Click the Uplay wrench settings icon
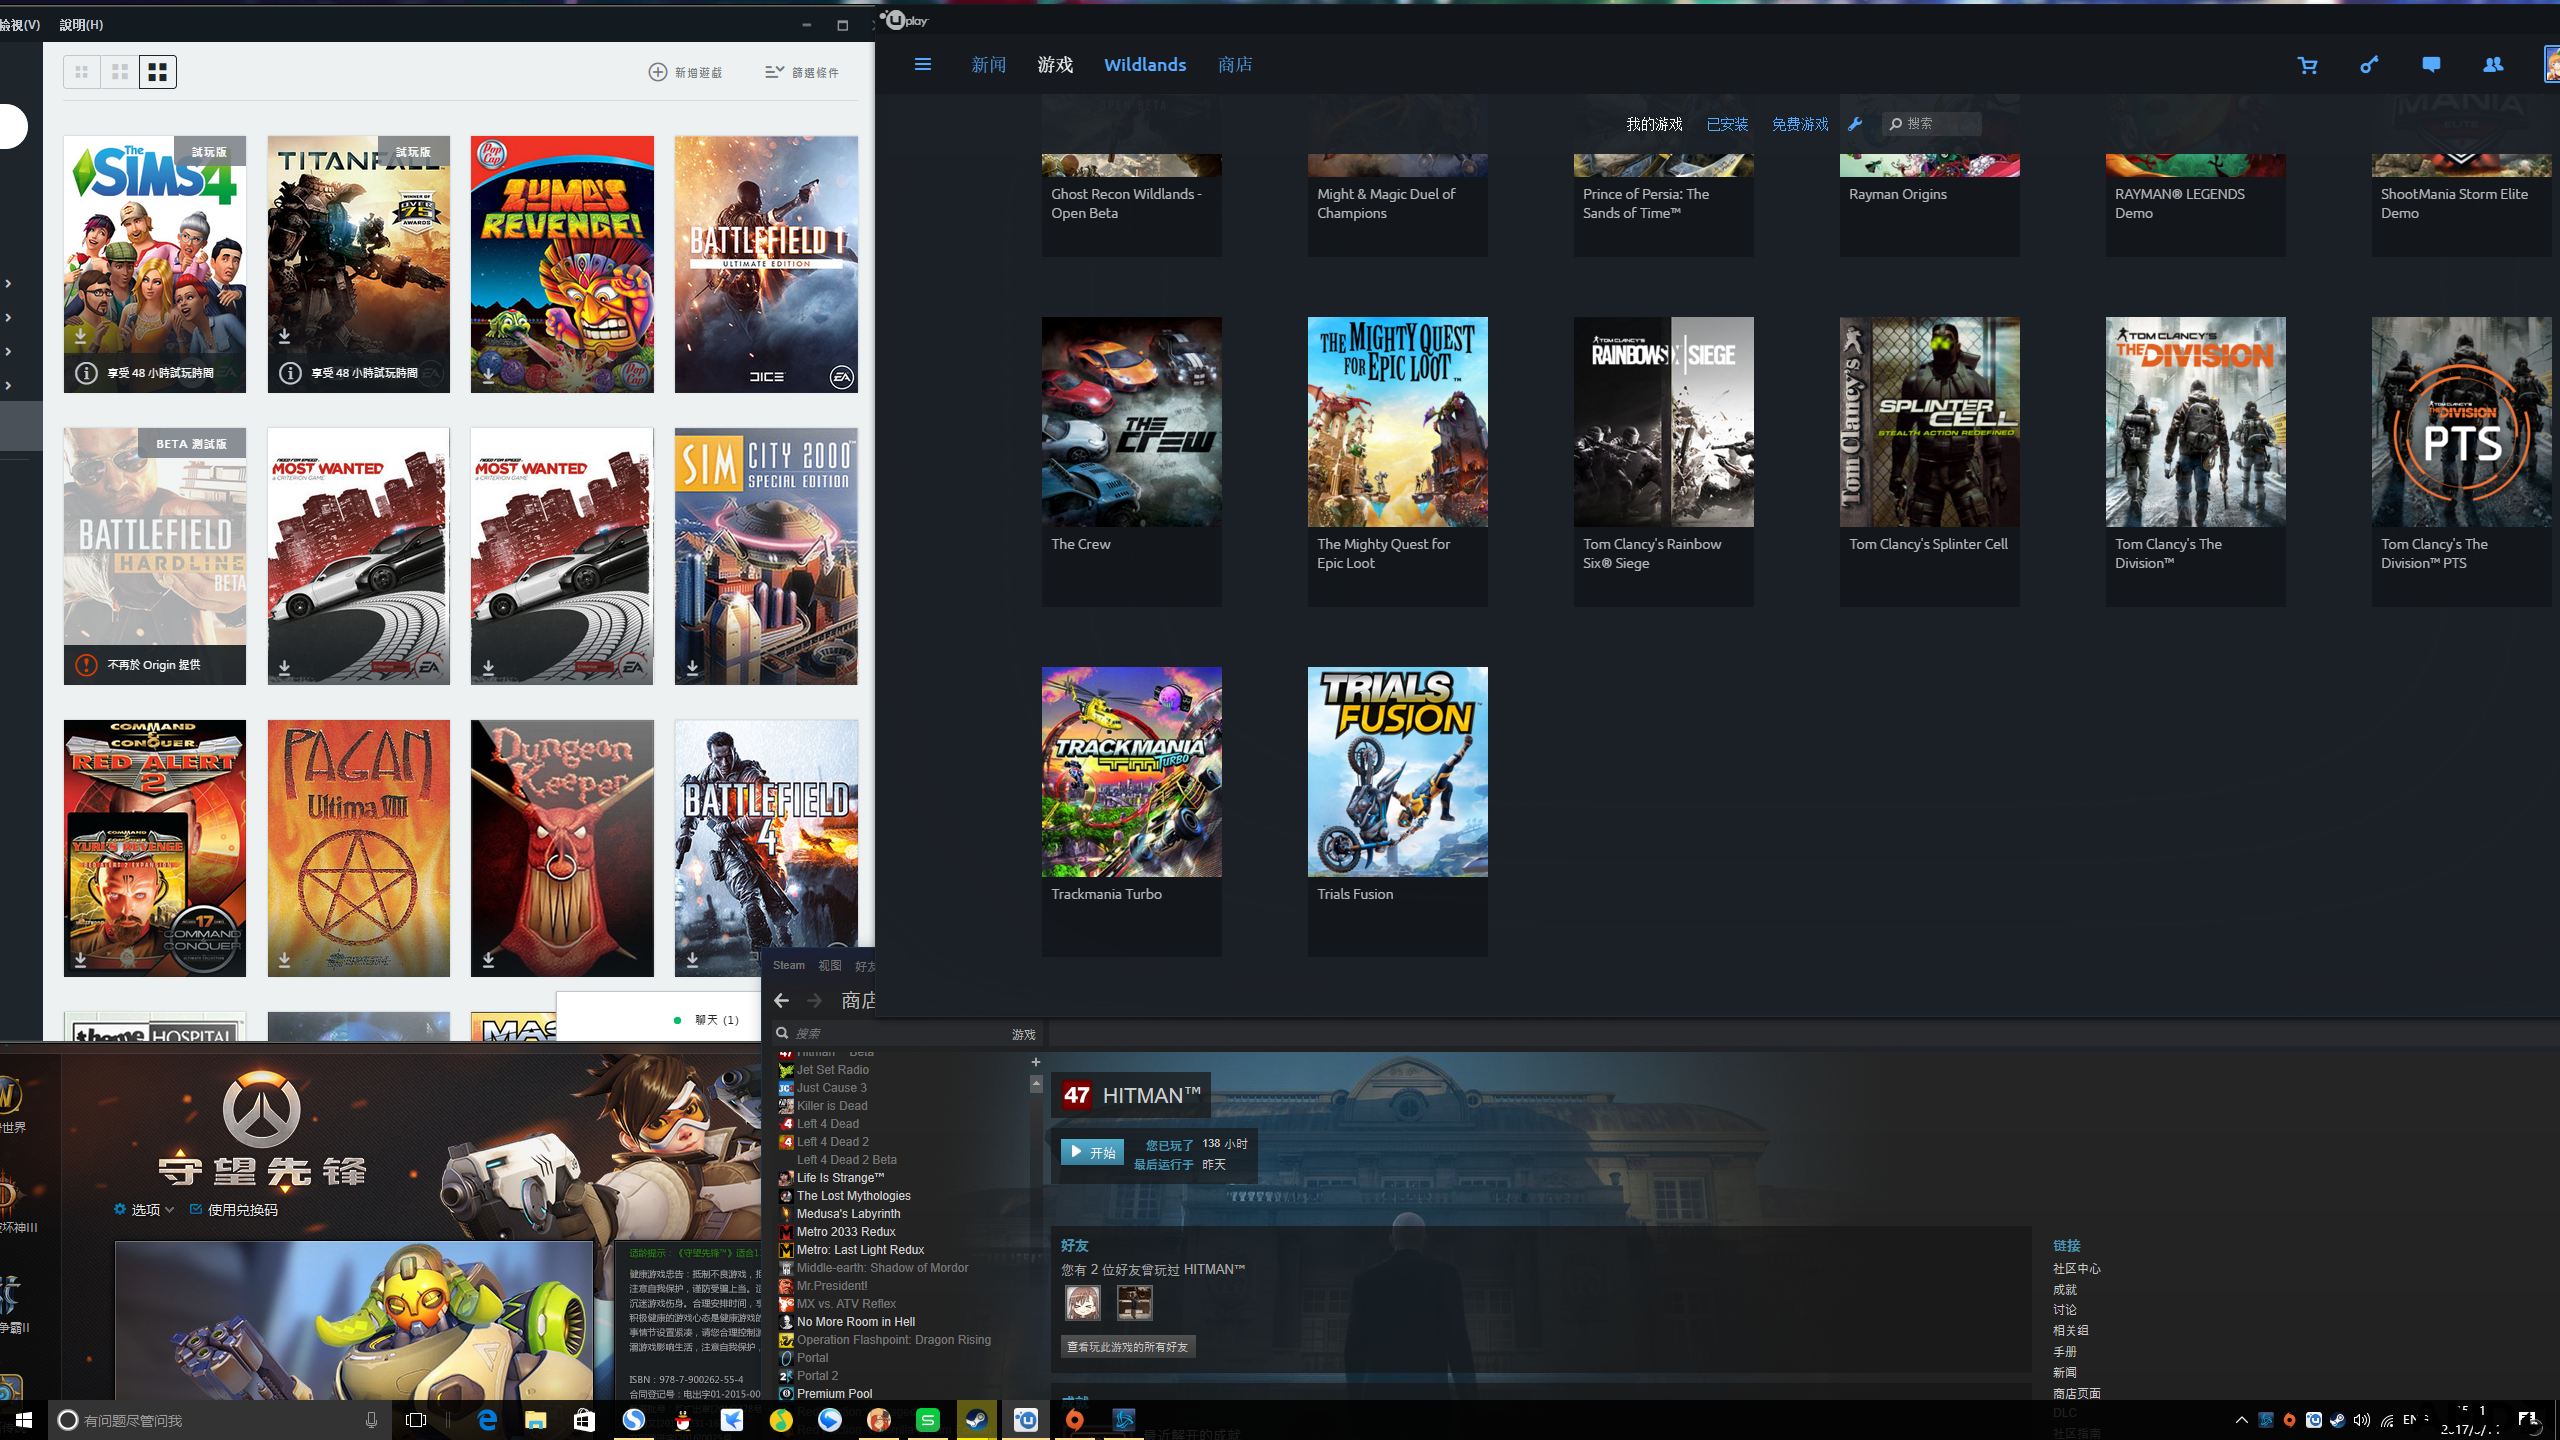2560x1440 pixels. click(x=1855, y=124)
